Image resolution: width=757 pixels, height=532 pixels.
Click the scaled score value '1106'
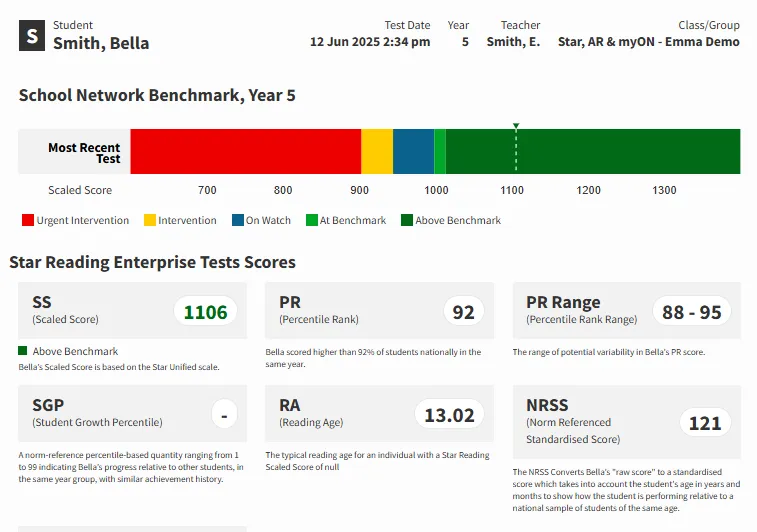point(205,312)
